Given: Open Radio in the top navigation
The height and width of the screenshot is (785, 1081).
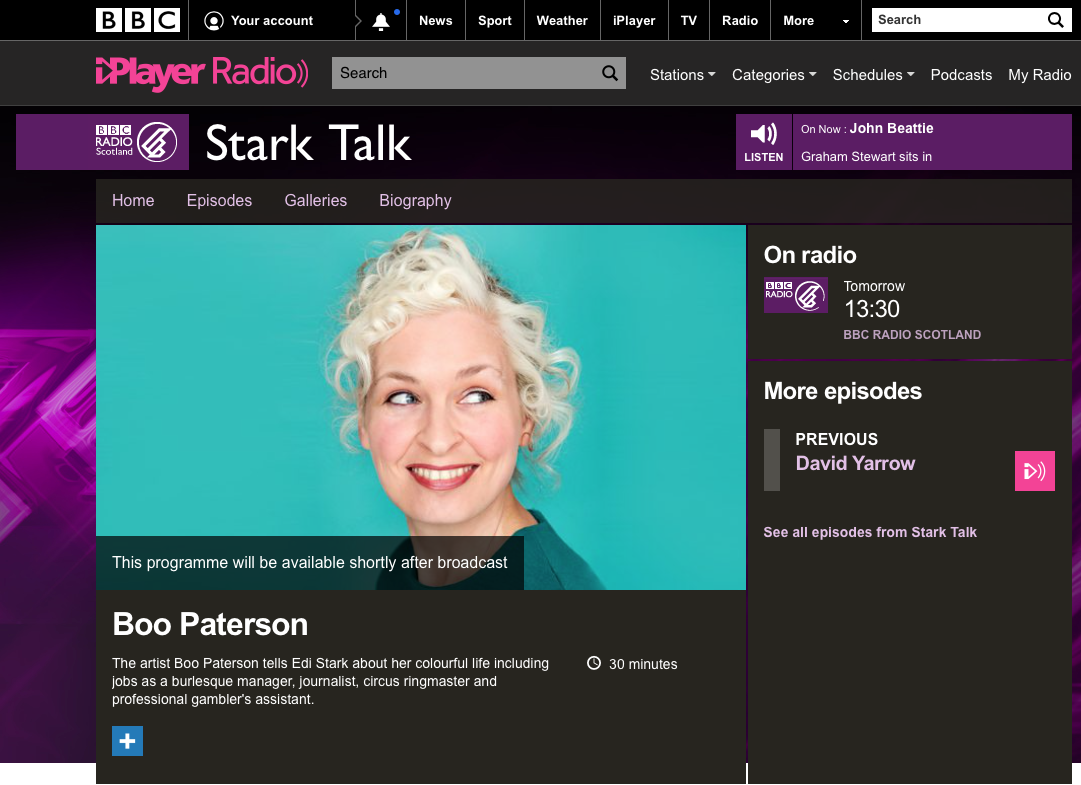Looking at the screenshot, I should [740, 21].
